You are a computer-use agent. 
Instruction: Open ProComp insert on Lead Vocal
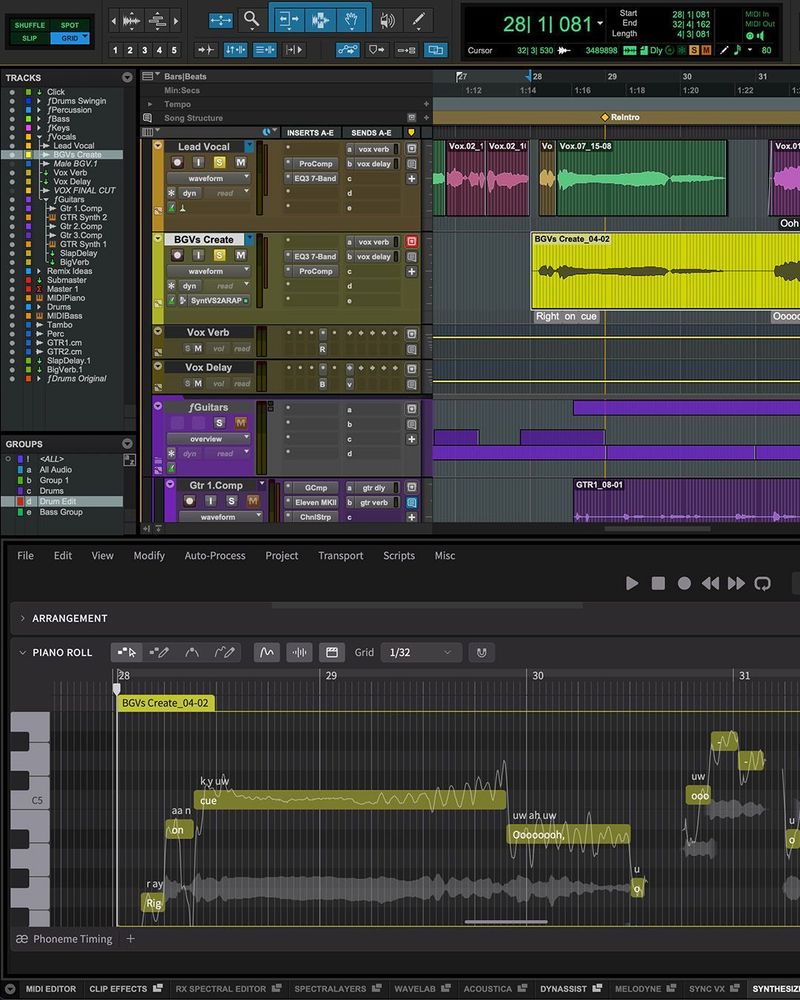tap(316, 164)
